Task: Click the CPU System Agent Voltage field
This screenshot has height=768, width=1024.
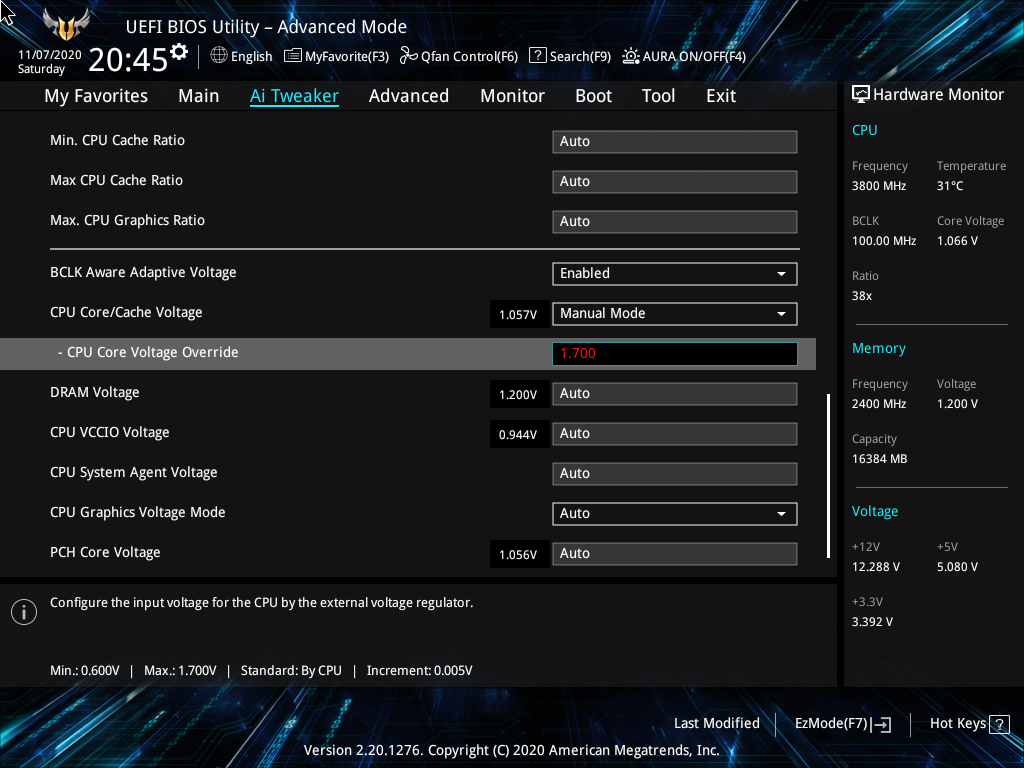Action: coord(675,473)
